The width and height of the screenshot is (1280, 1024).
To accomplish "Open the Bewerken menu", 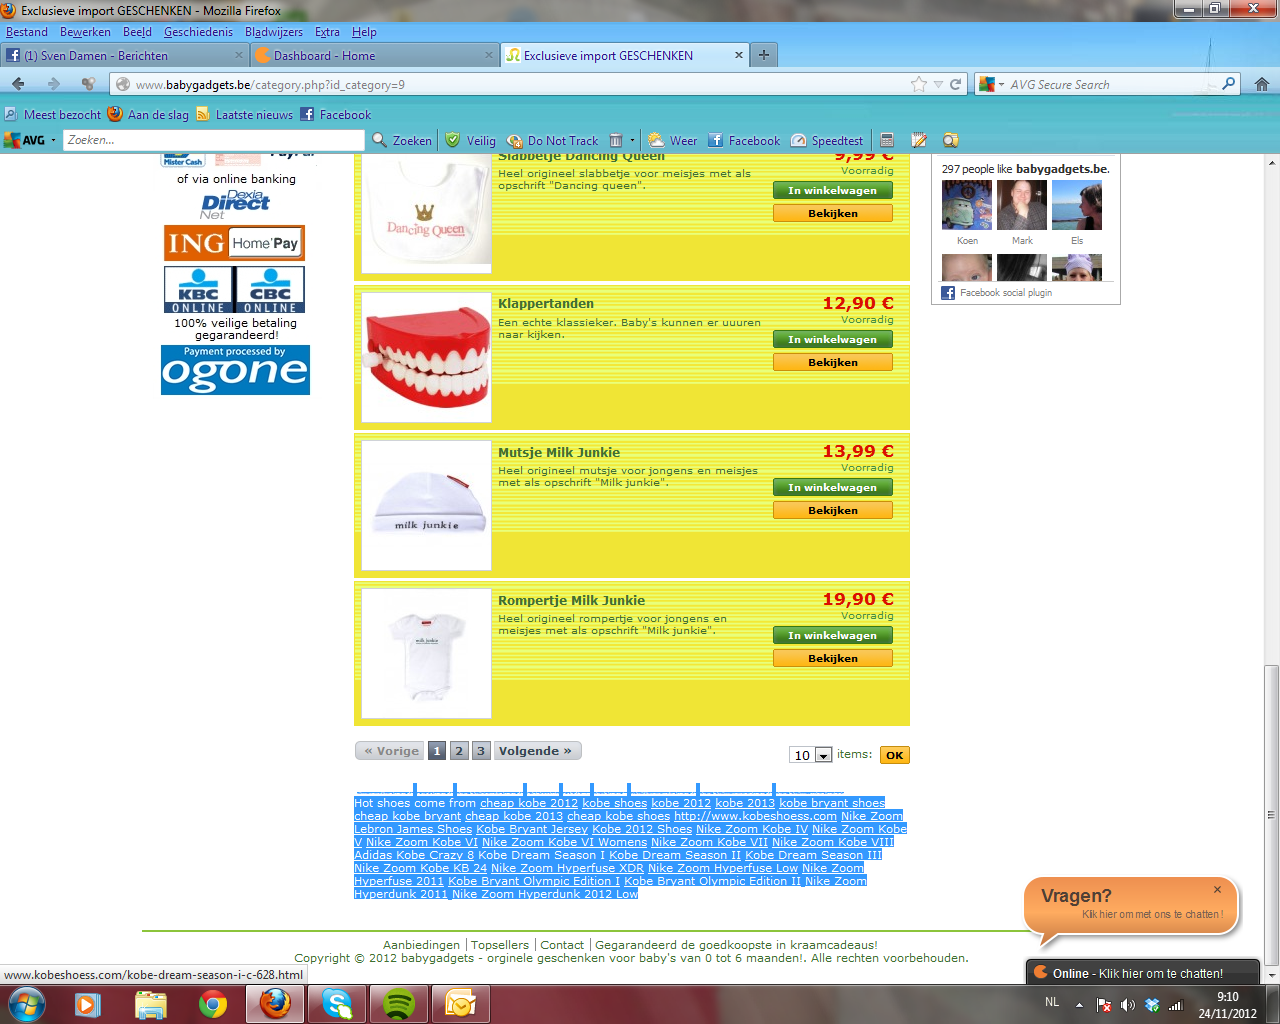I will point(85,32).
